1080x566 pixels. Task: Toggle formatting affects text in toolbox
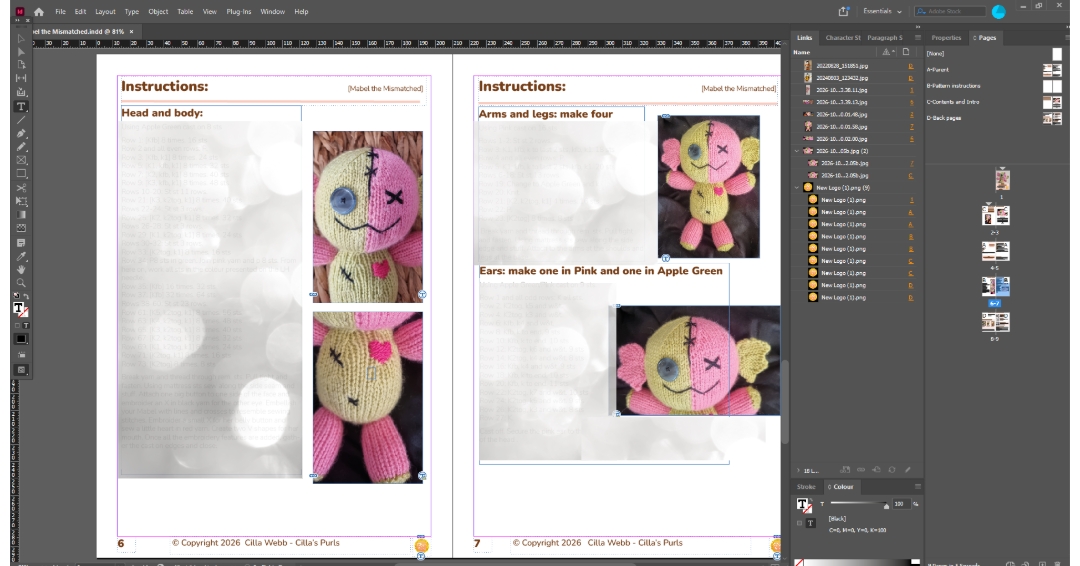click(25, 326)
